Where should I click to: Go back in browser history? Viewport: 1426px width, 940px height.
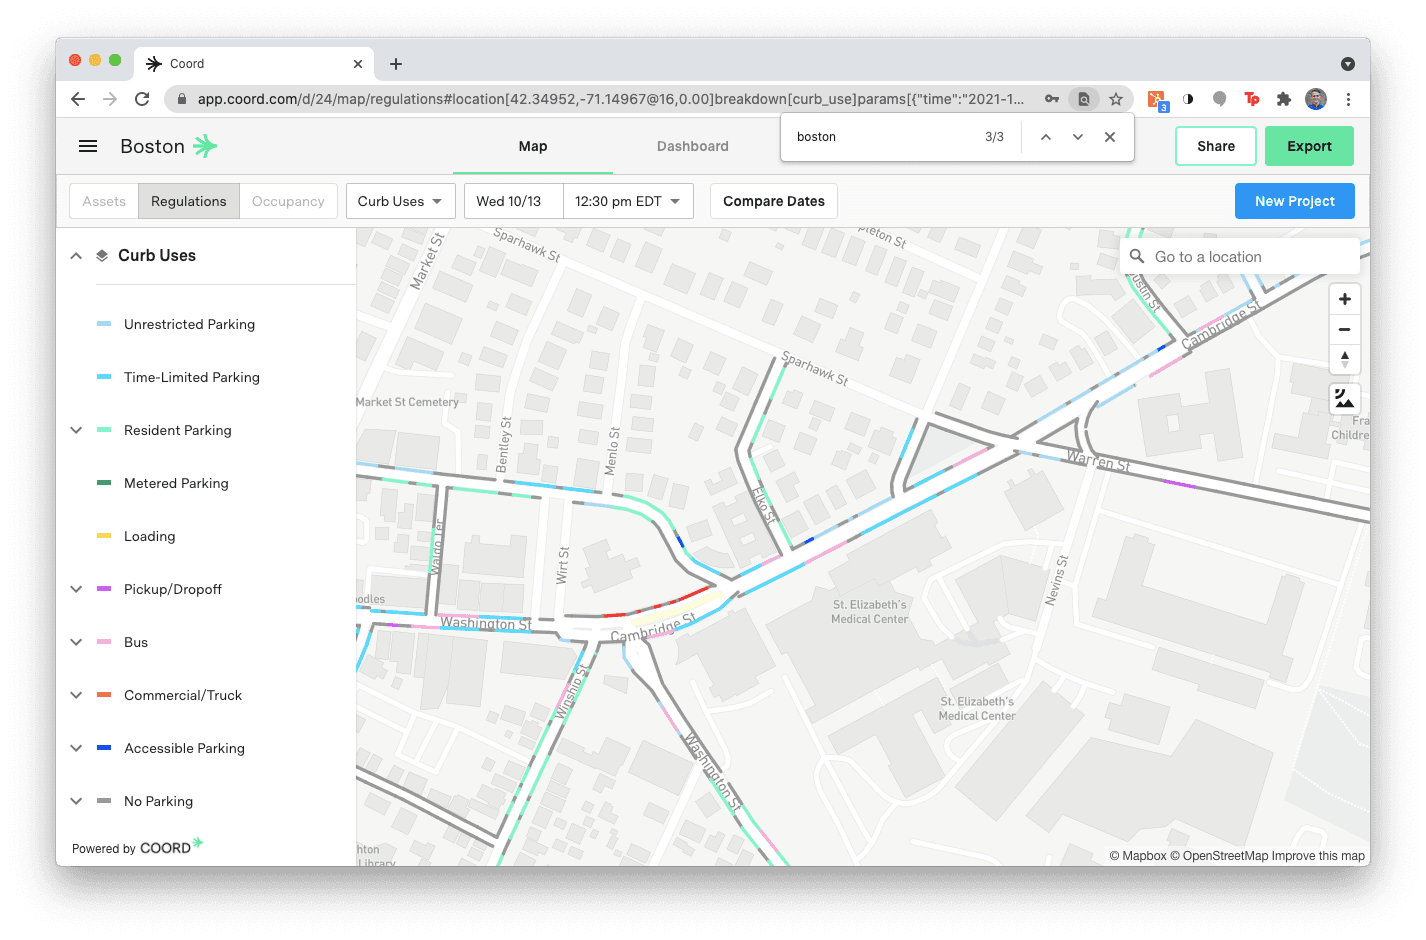(x=78, y=99)
